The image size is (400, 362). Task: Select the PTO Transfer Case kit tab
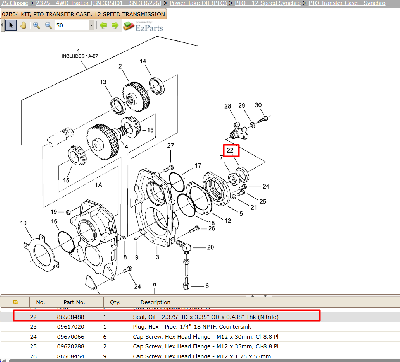[x=84, y=14]
